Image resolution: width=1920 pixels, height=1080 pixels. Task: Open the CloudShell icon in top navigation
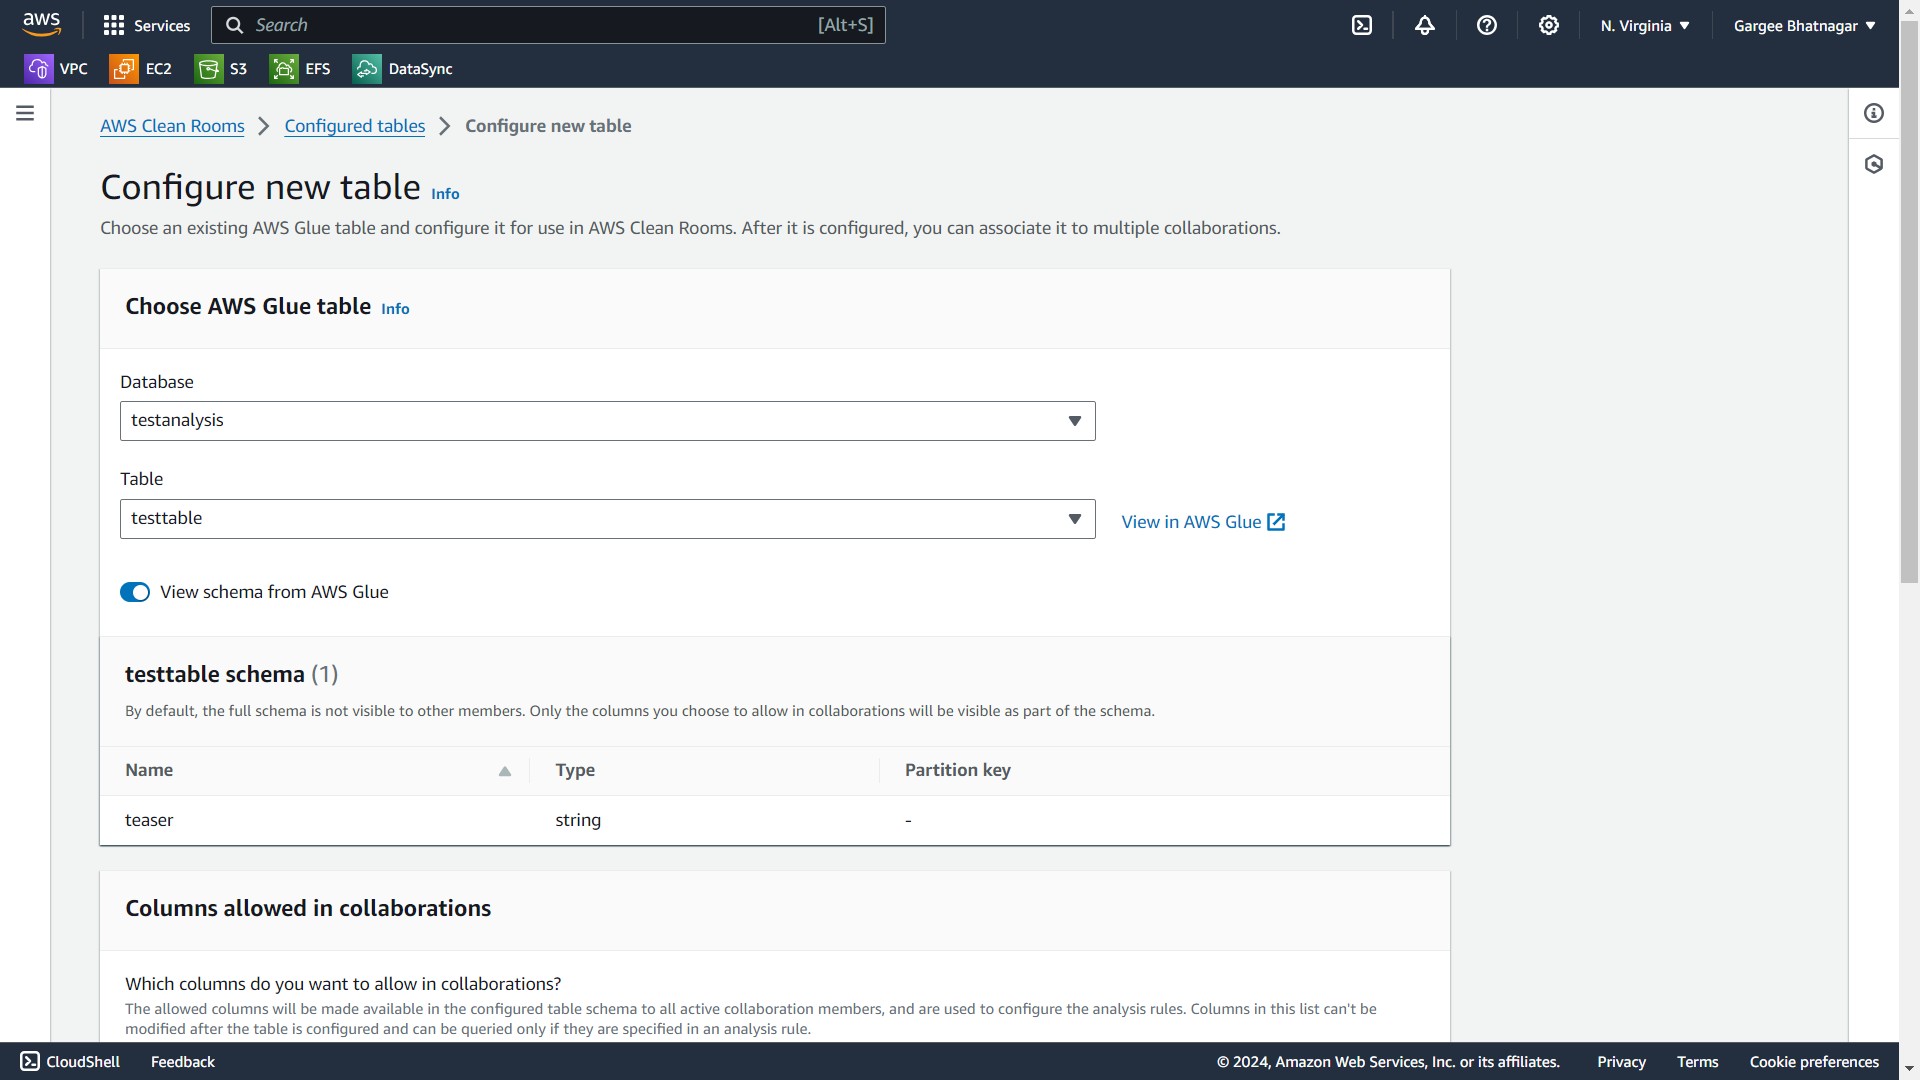pyautogui.click(x=1362, y=26)
